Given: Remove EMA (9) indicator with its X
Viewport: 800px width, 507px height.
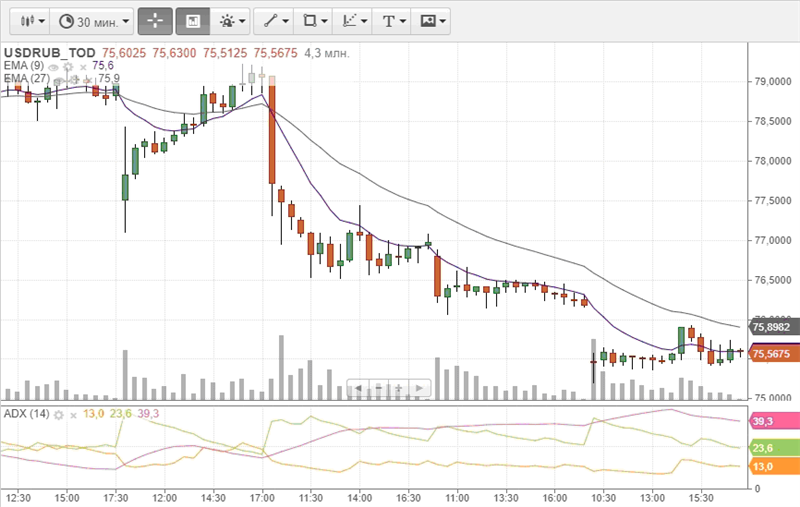Looking at the screenshot, I should point(83,67).
